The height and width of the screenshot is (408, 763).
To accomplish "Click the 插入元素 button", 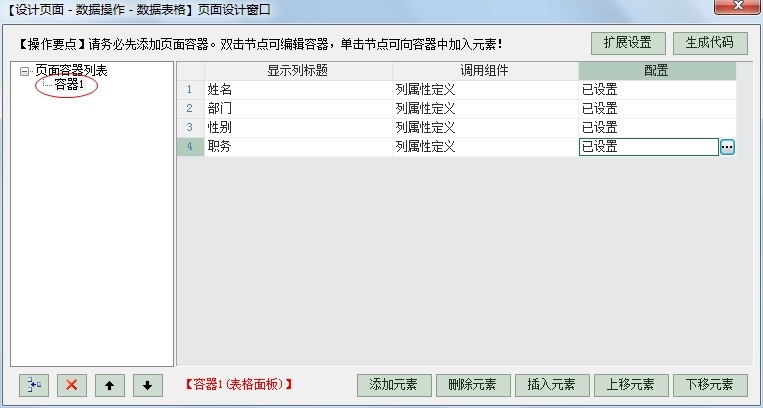I will (552, 385).
